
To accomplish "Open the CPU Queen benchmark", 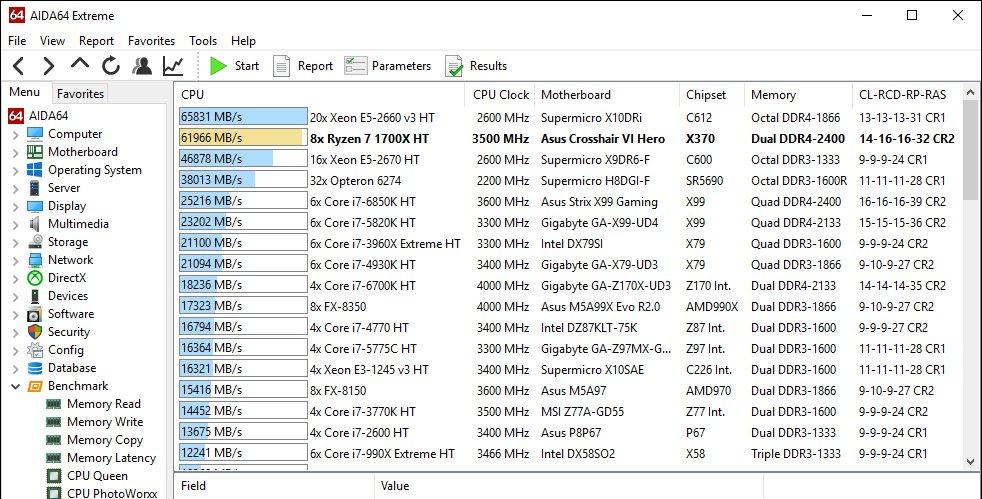I will pos(97,476).
